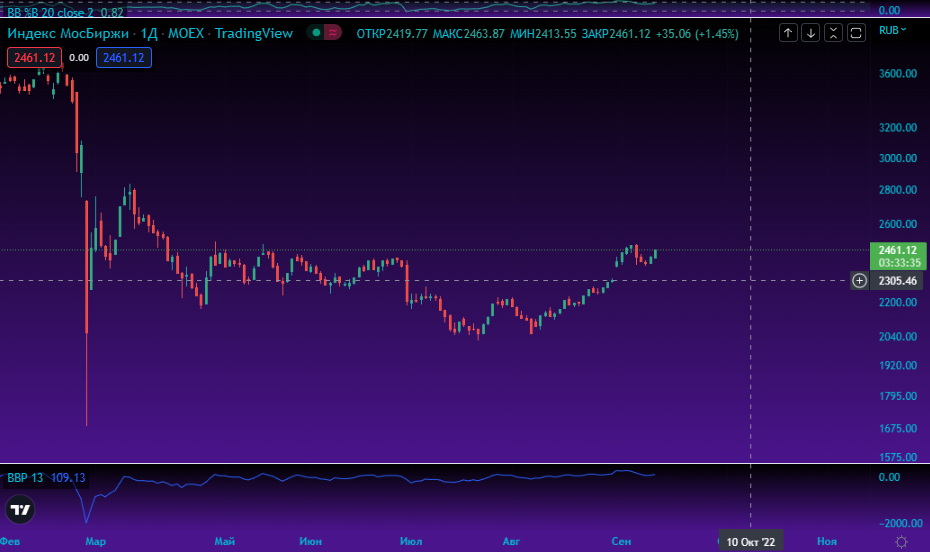The height and width of the screenshot is (552, 930).
Task: Click the plus button next to 2305.46
Action: click(x=859, y=280)
